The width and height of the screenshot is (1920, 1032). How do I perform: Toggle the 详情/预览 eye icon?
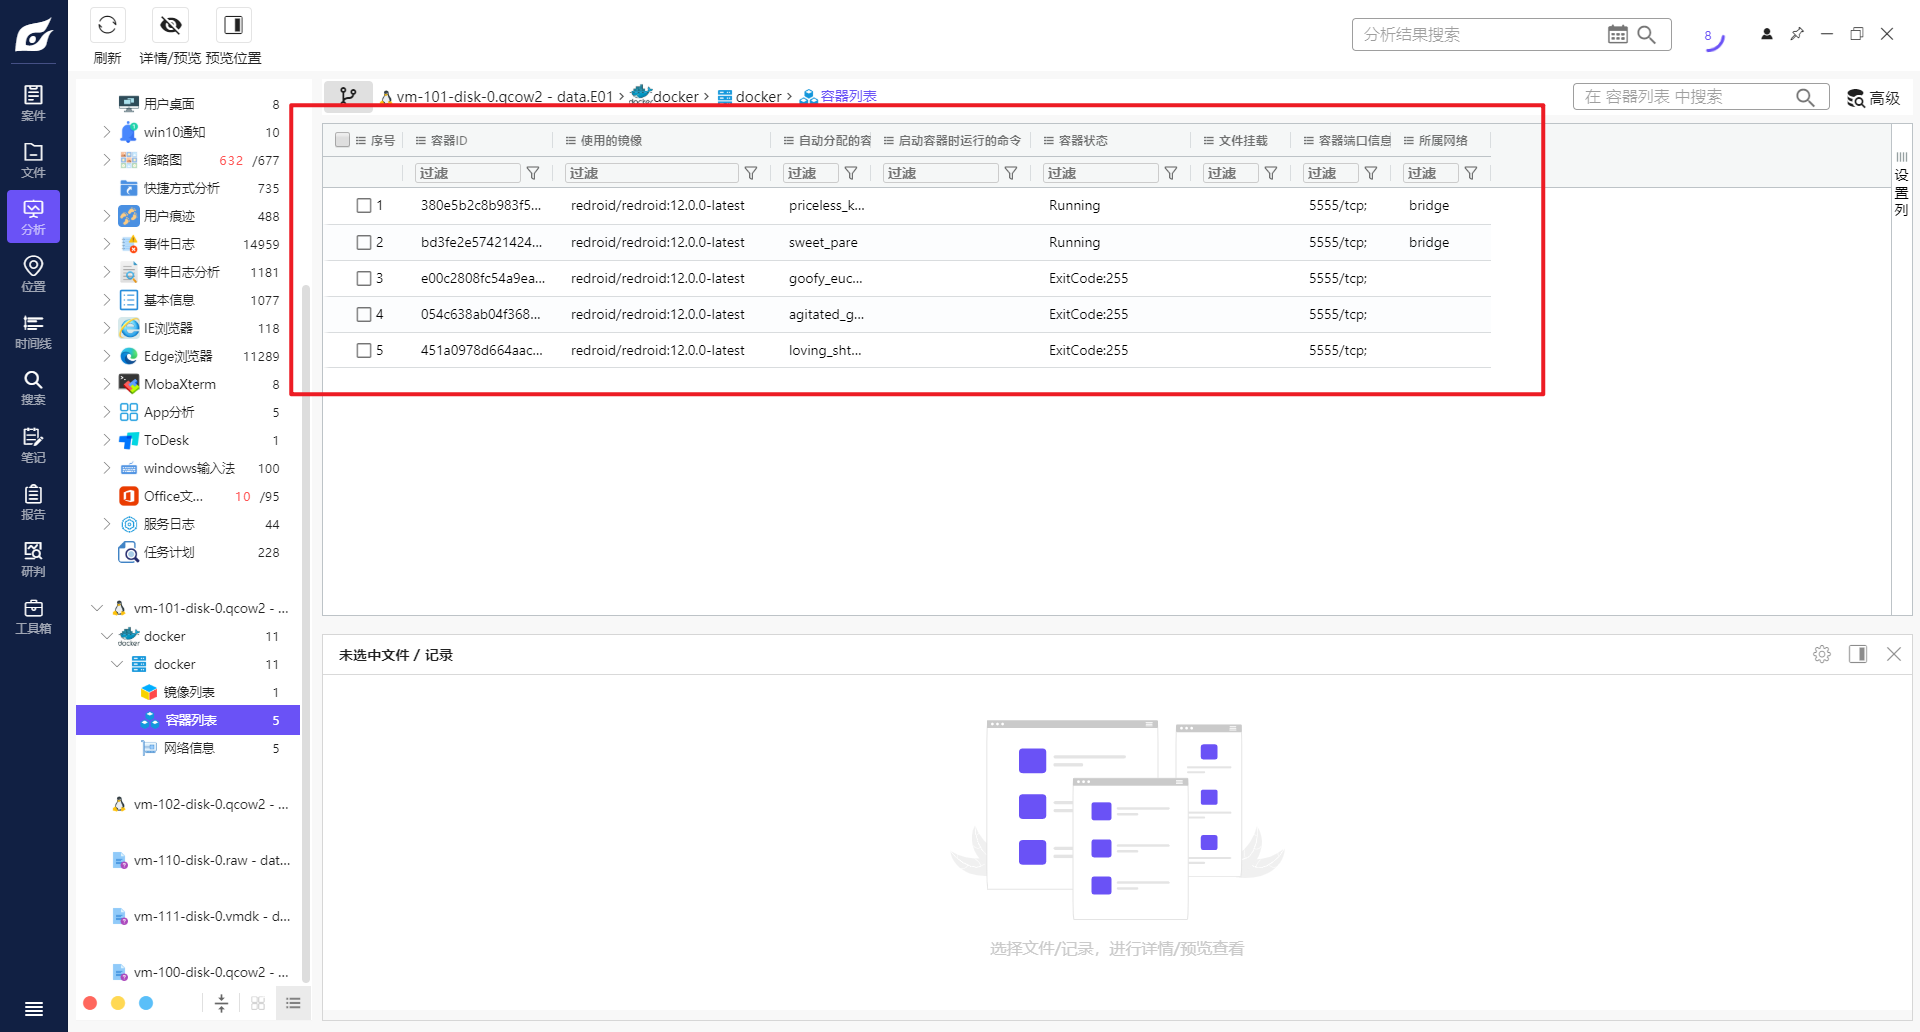[171, 25]
